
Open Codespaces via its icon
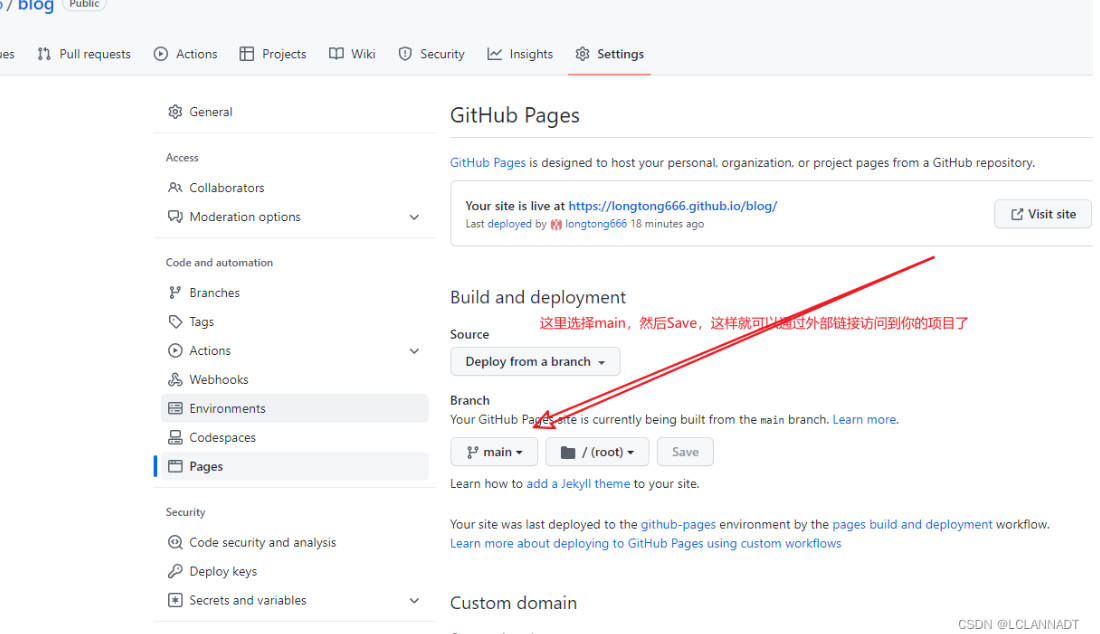[x=175, y=438]
